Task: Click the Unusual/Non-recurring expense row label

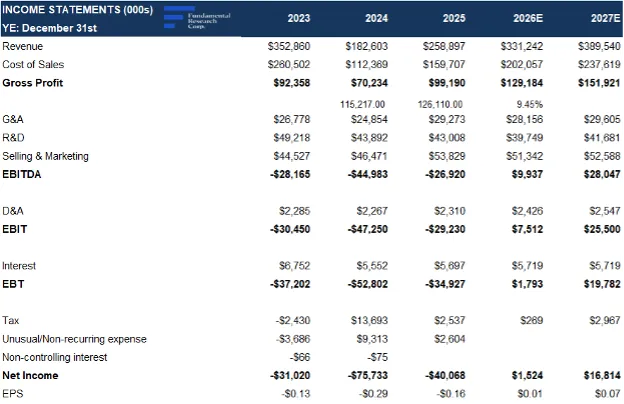Action: 74,339
